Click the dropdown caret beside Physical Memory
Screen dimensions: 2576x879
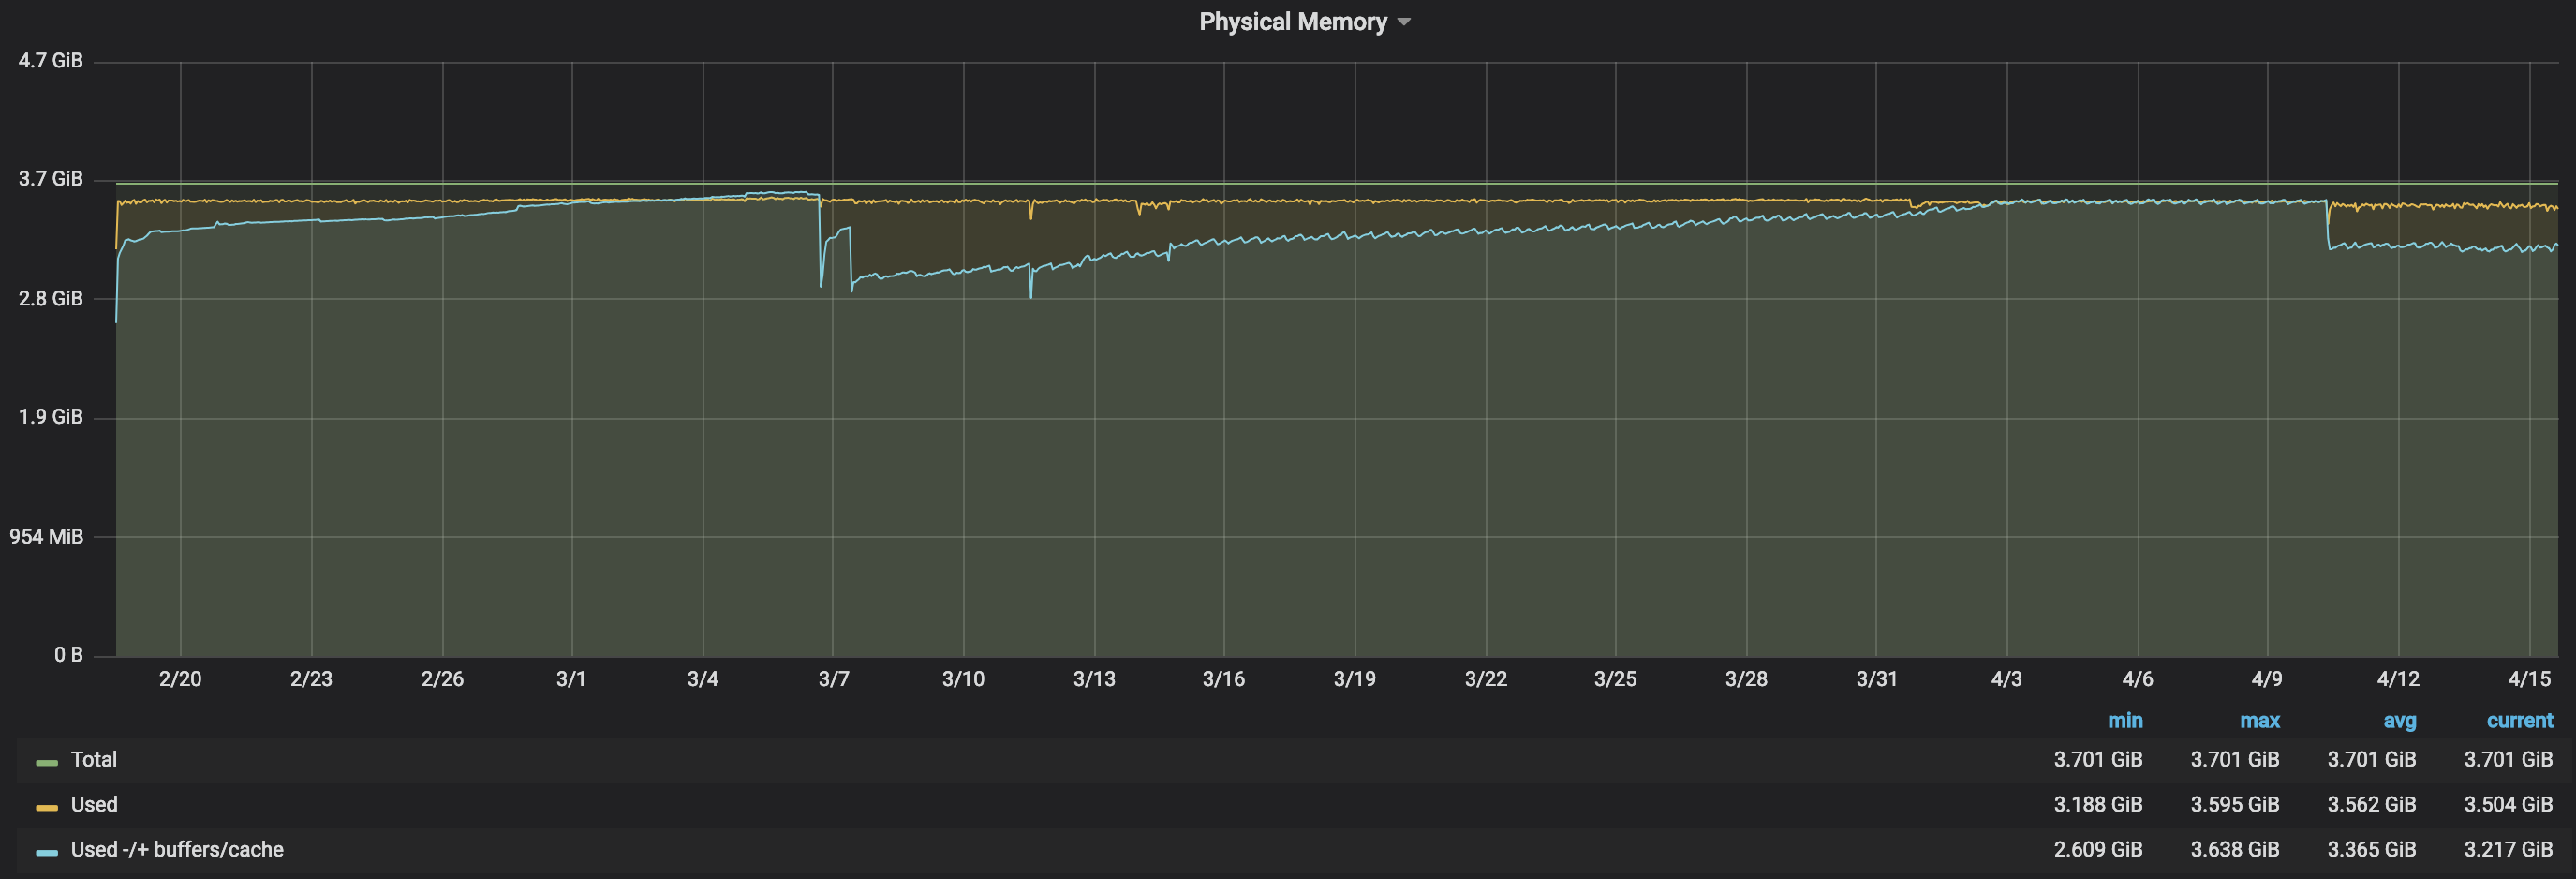[x=1404, y=22]
